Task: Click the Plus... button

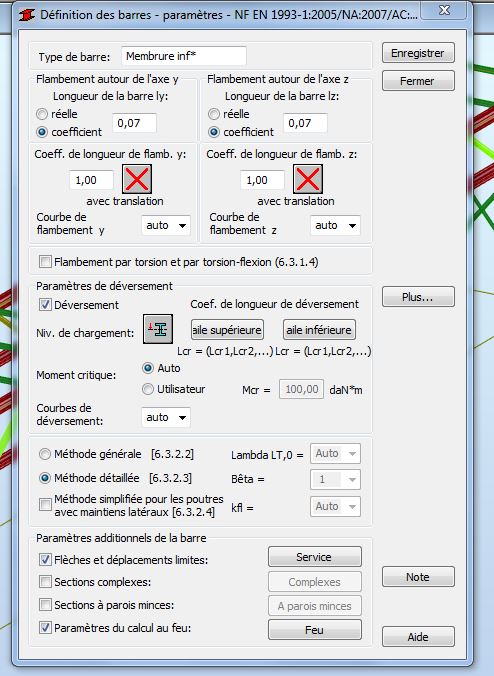Action: [x=418, y=297]
